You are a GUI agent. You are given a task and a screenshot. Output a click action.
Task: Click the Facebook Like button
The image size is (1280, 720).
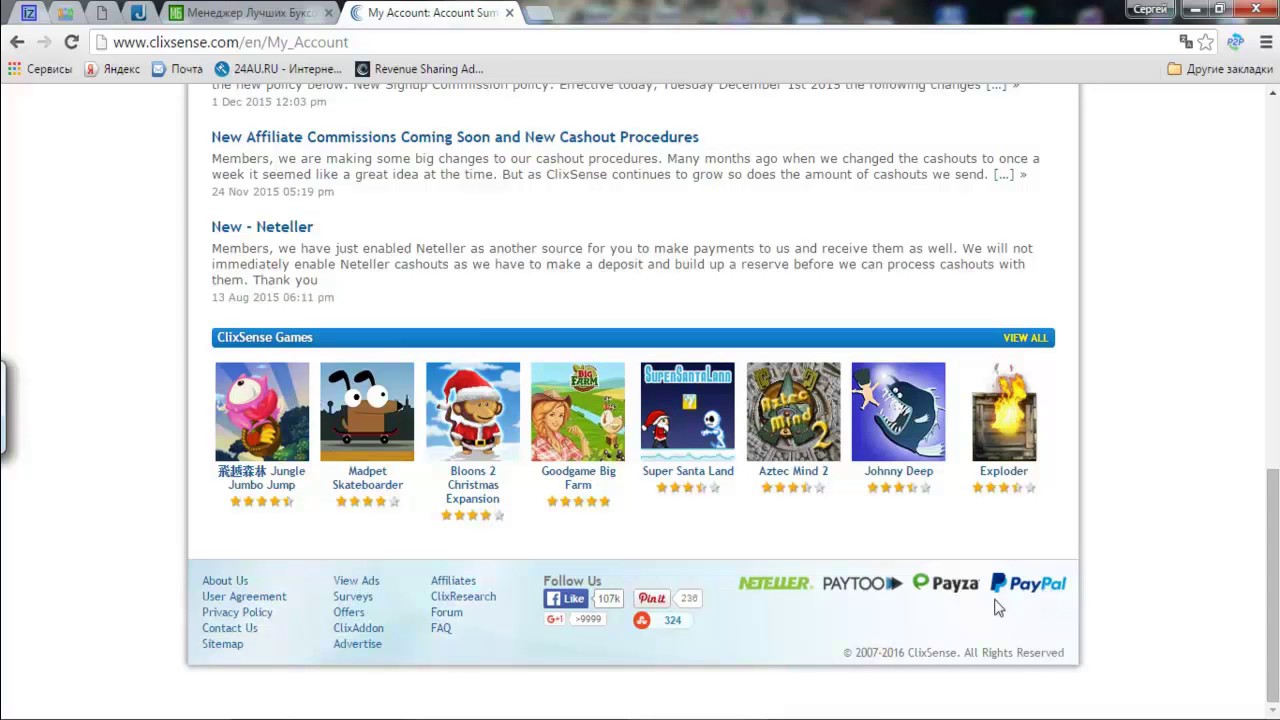(x=566, y=599)
